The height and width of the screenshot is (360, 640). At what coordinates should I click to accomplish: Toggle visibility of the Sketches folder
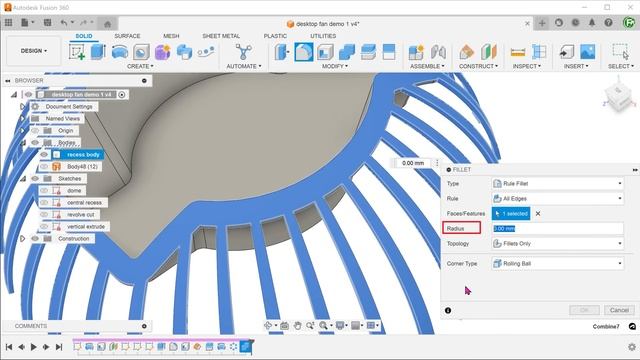(35, 179)
